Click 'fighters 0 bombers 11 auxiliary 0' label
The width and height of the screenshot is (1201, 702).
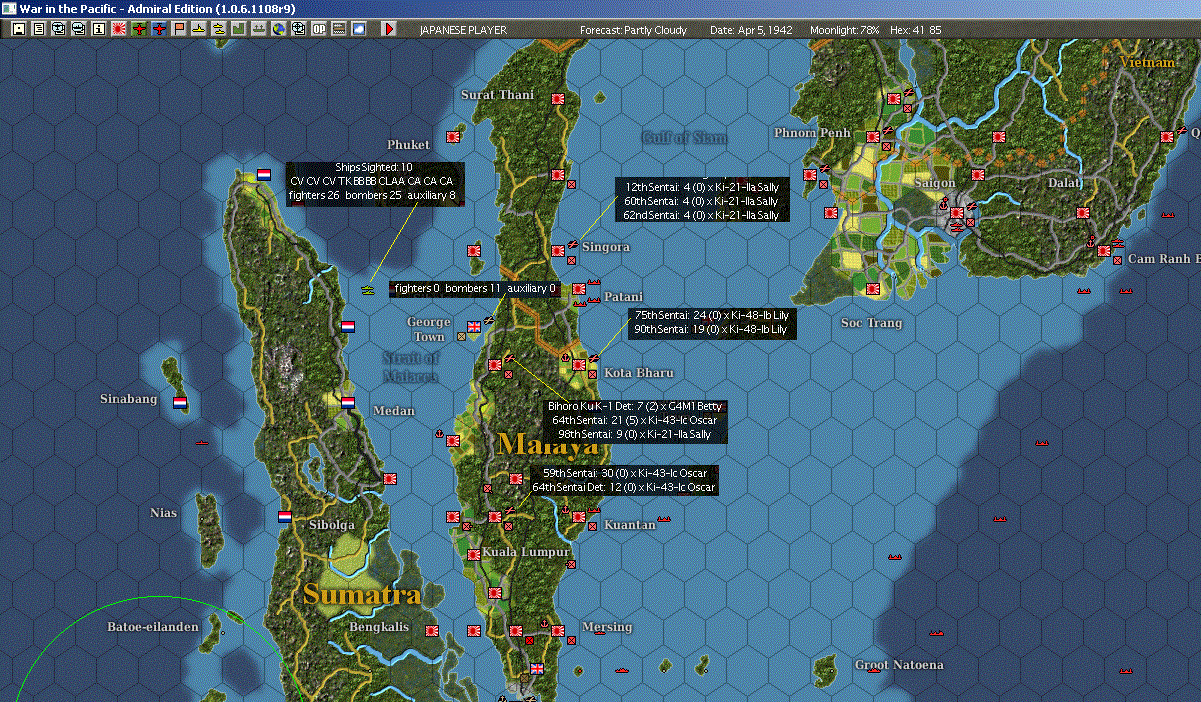click(x=475, y=289)
